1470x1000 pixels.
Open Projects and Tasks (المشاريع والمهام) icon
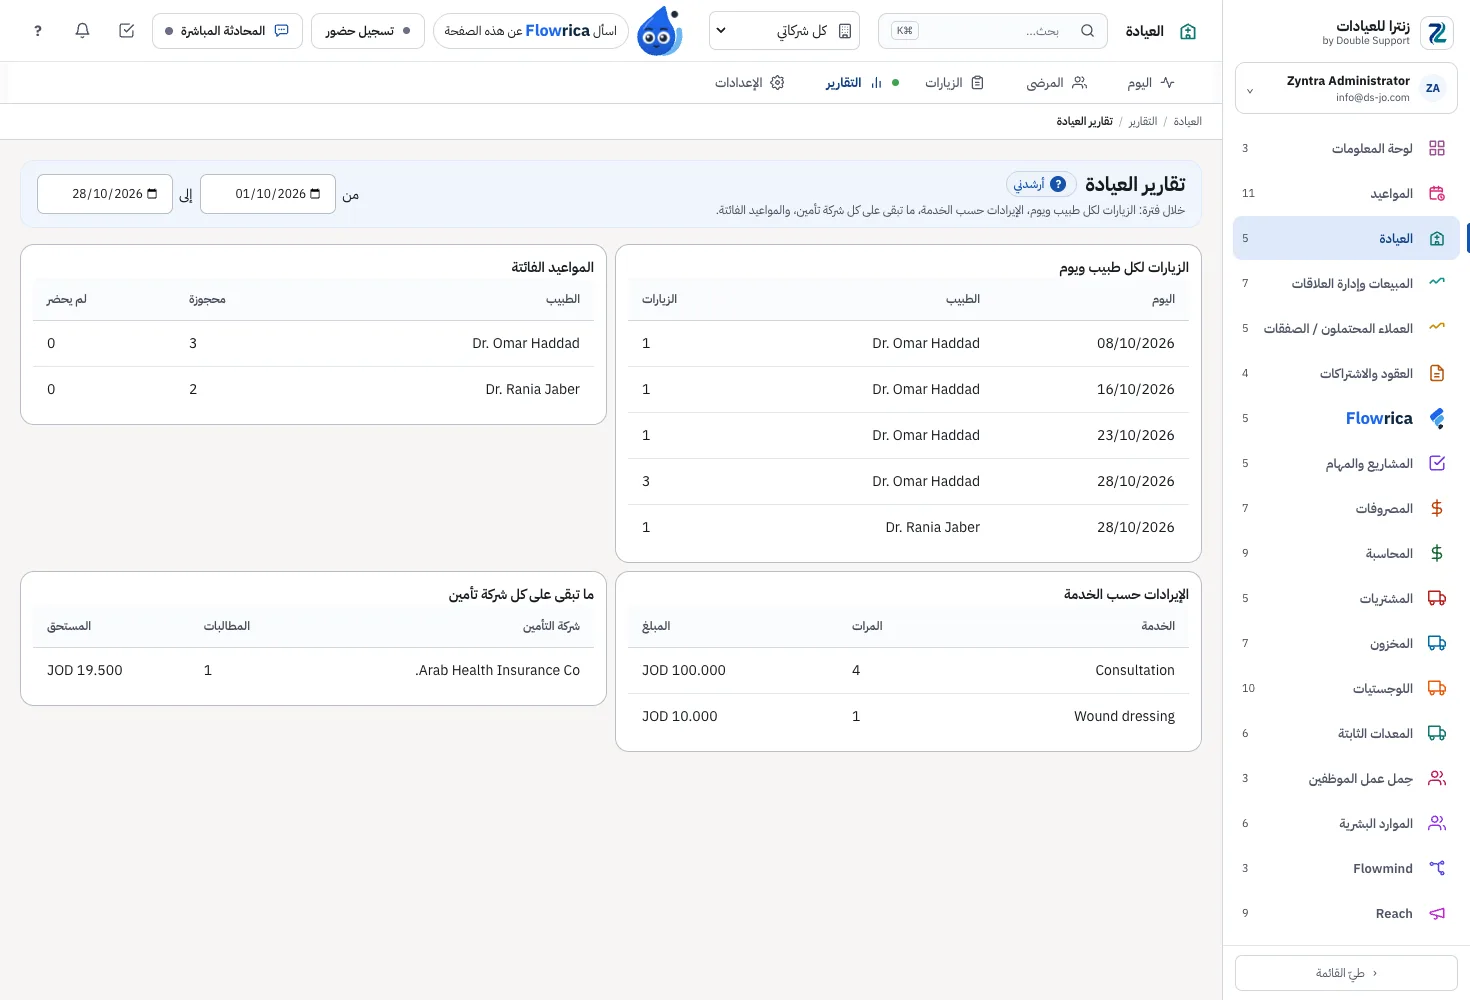click(x=1437, y=463)
